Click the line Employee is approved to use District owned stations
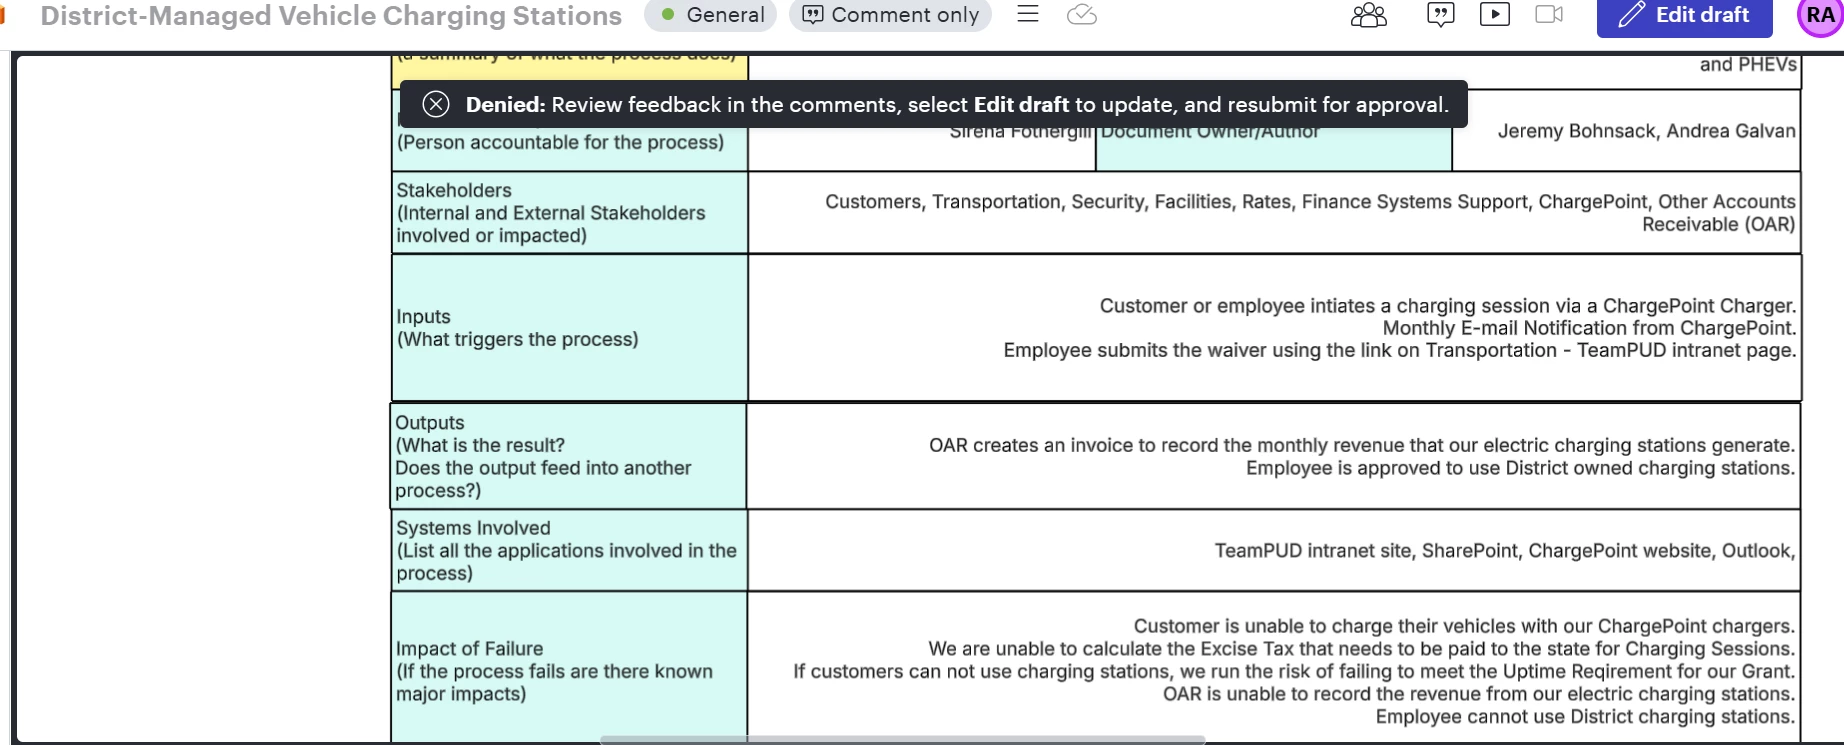This screenshot has width=1844, height=745. pos(1520,468)
